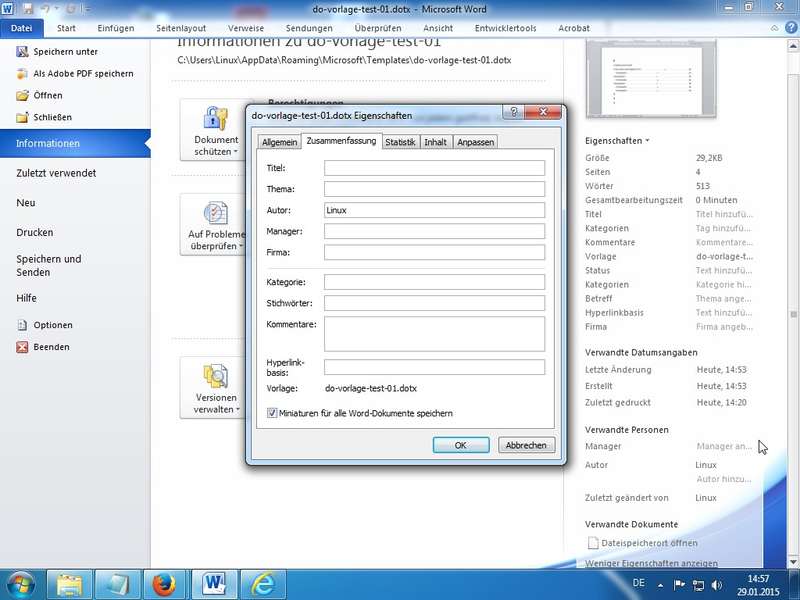Open the Einfügen ribbon tab
Image resolution: width=800 pixels, height=600 pixels.
pyautogui.click(x=116, y=28)
